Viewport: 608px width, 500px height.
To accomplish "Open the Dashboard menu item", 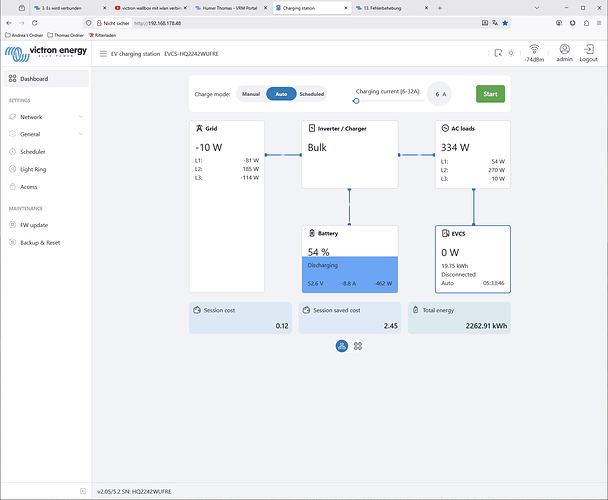I will point(46,79).
